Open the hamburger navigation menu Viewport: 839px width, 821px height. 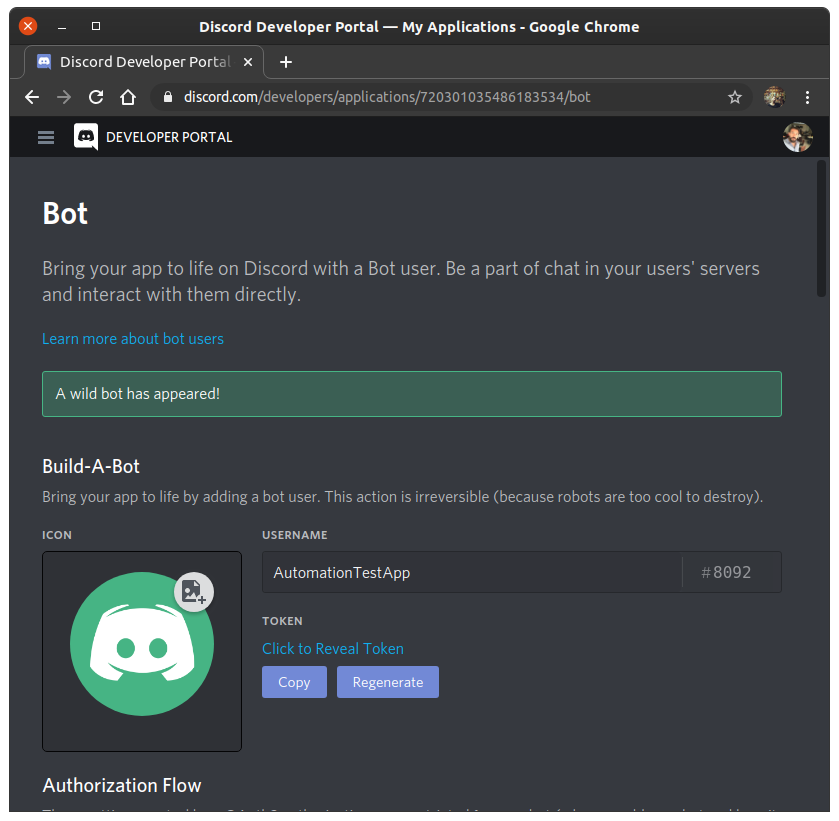pos(46,138)
